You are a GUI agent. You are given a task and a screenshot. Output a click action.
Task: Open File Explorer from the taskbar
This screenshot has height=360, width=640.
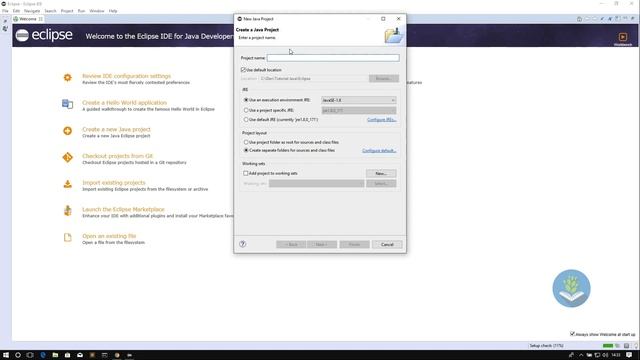tap(55, 355)
